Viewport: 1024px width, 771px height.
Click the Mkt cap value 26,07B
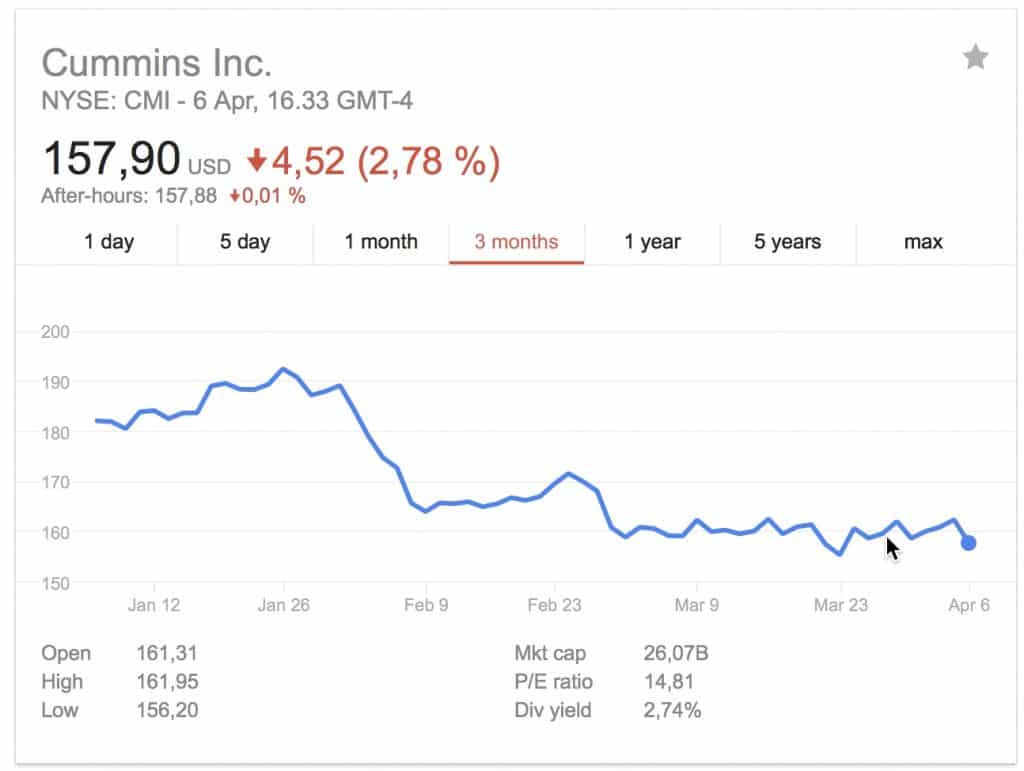coord(676,654)
